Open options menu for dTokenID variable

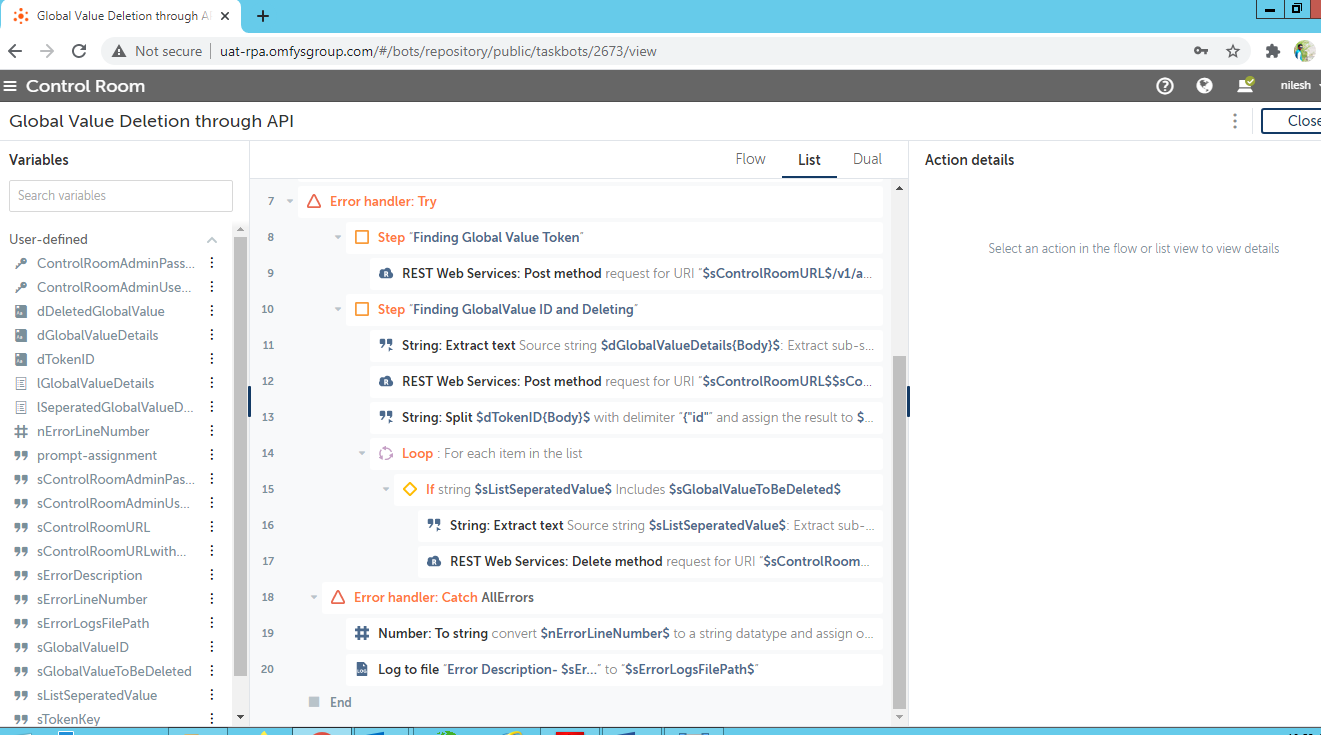tap(211, 359)
